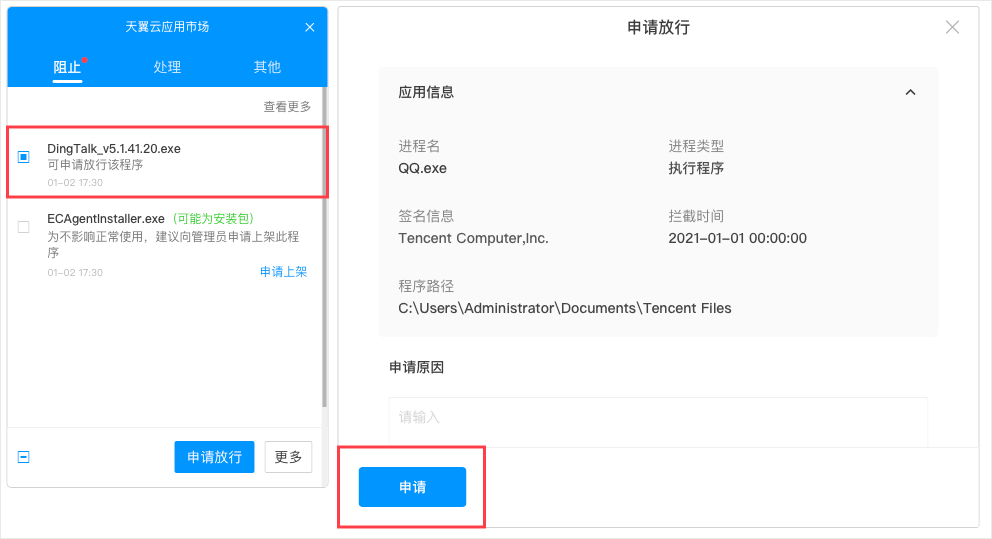This screenshot has height=539, width=992.
Task: Click the blocked list vertical scrollbar
Action: pyautogui.click(x=324, y=250)
